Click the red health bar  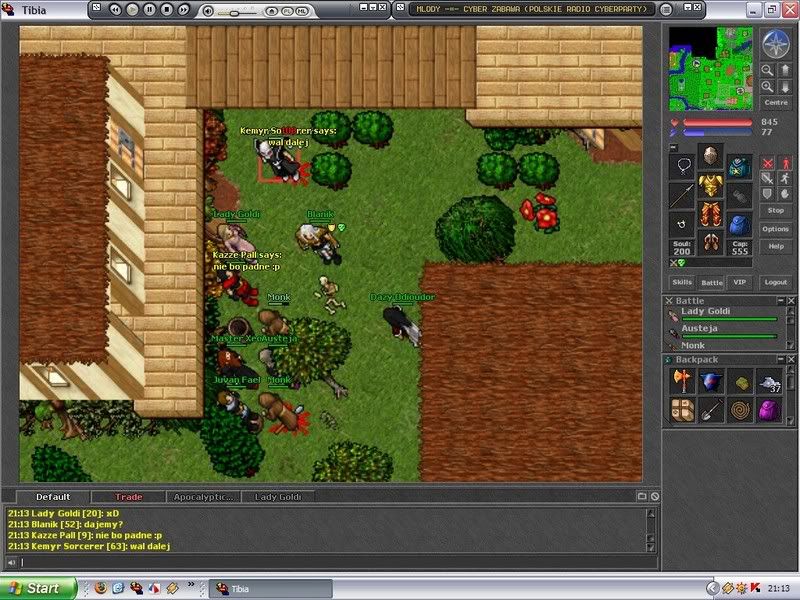tap(717, 123)
